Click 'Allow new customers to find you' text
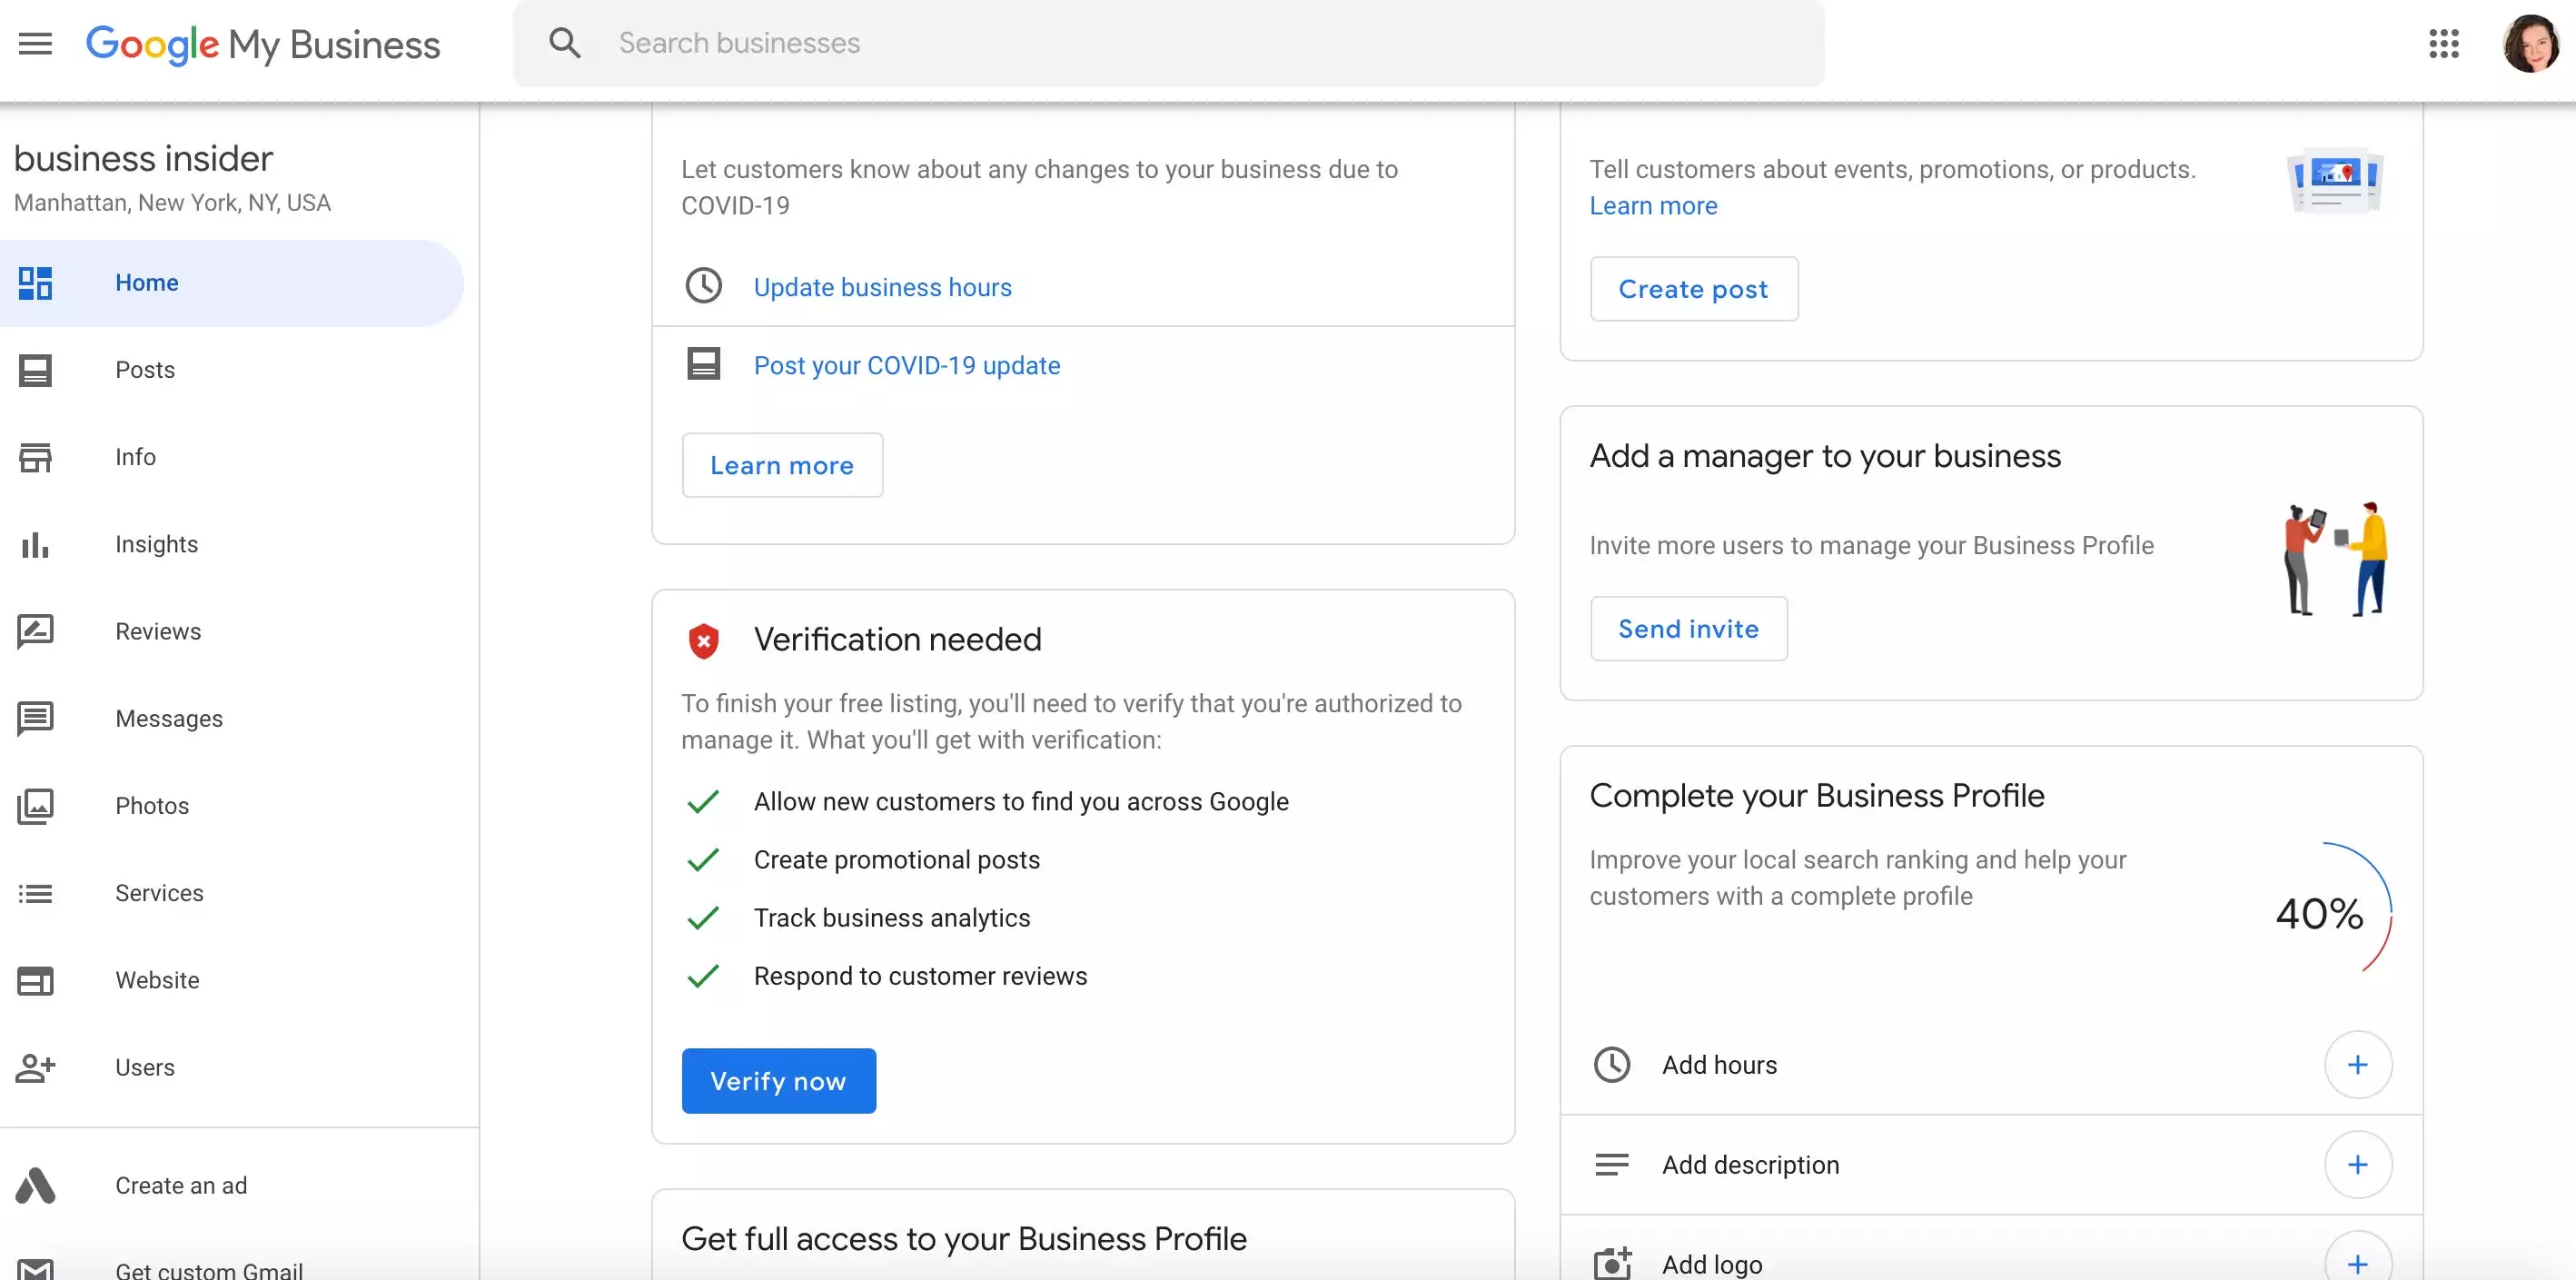 [x=1021, y=802]
